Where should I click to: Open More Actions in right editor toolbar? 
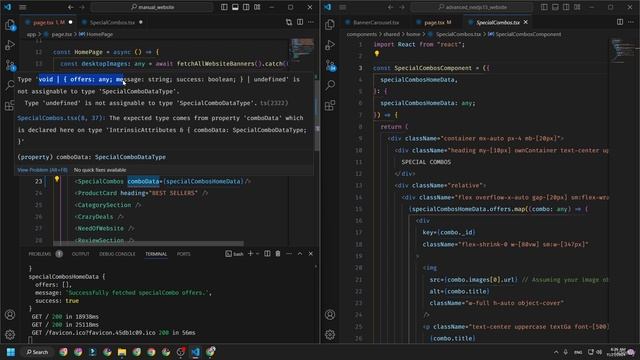click(x=631, y=22)
